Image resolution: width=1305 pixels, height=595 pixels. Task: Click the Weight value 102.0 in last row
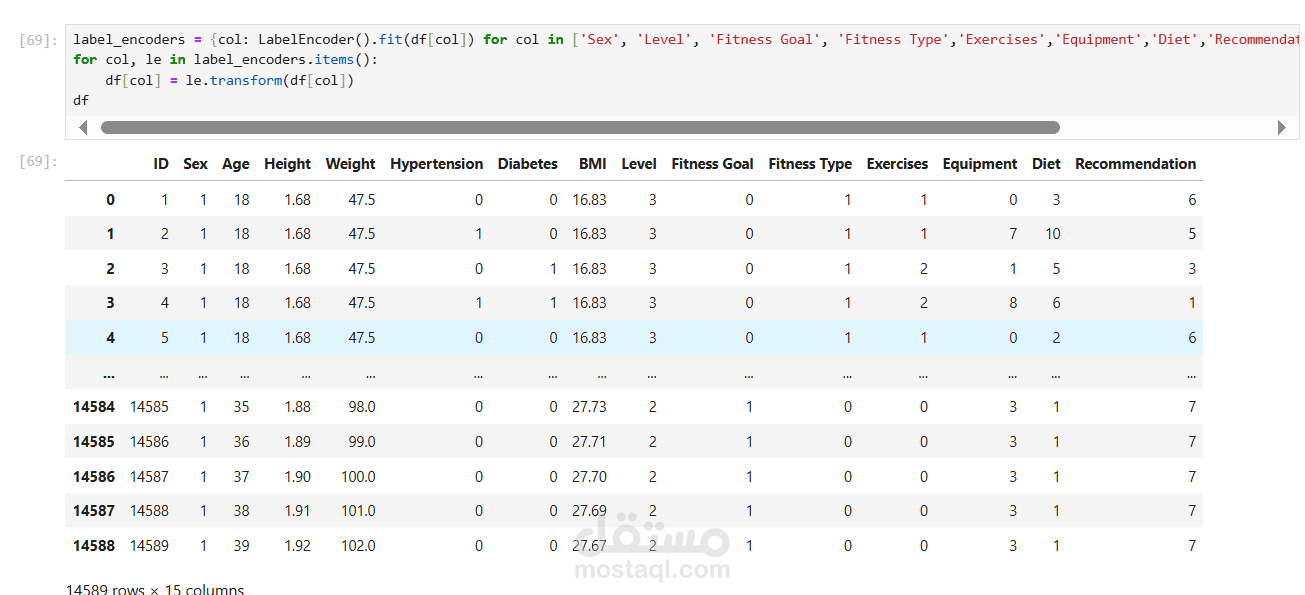[358, 546]
